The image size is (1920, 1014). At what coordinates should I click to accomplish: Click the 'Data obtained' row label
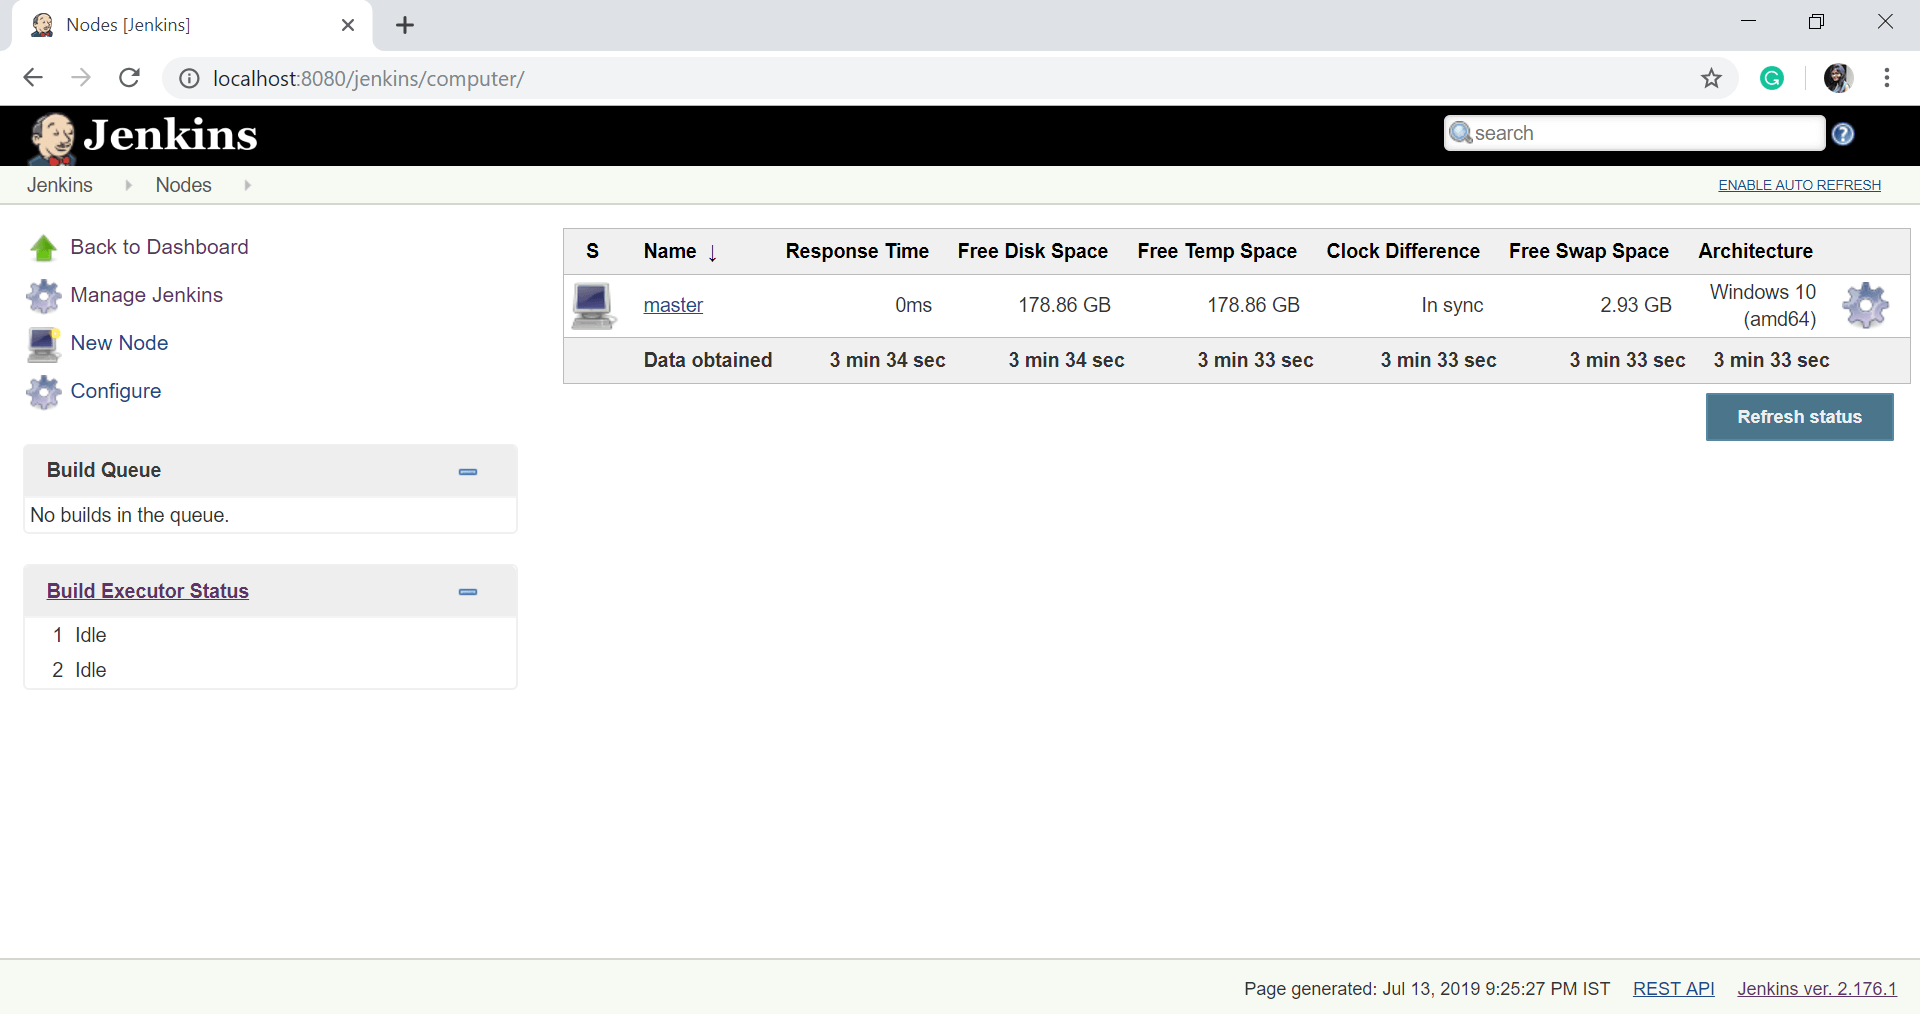[x=708, y=360]
